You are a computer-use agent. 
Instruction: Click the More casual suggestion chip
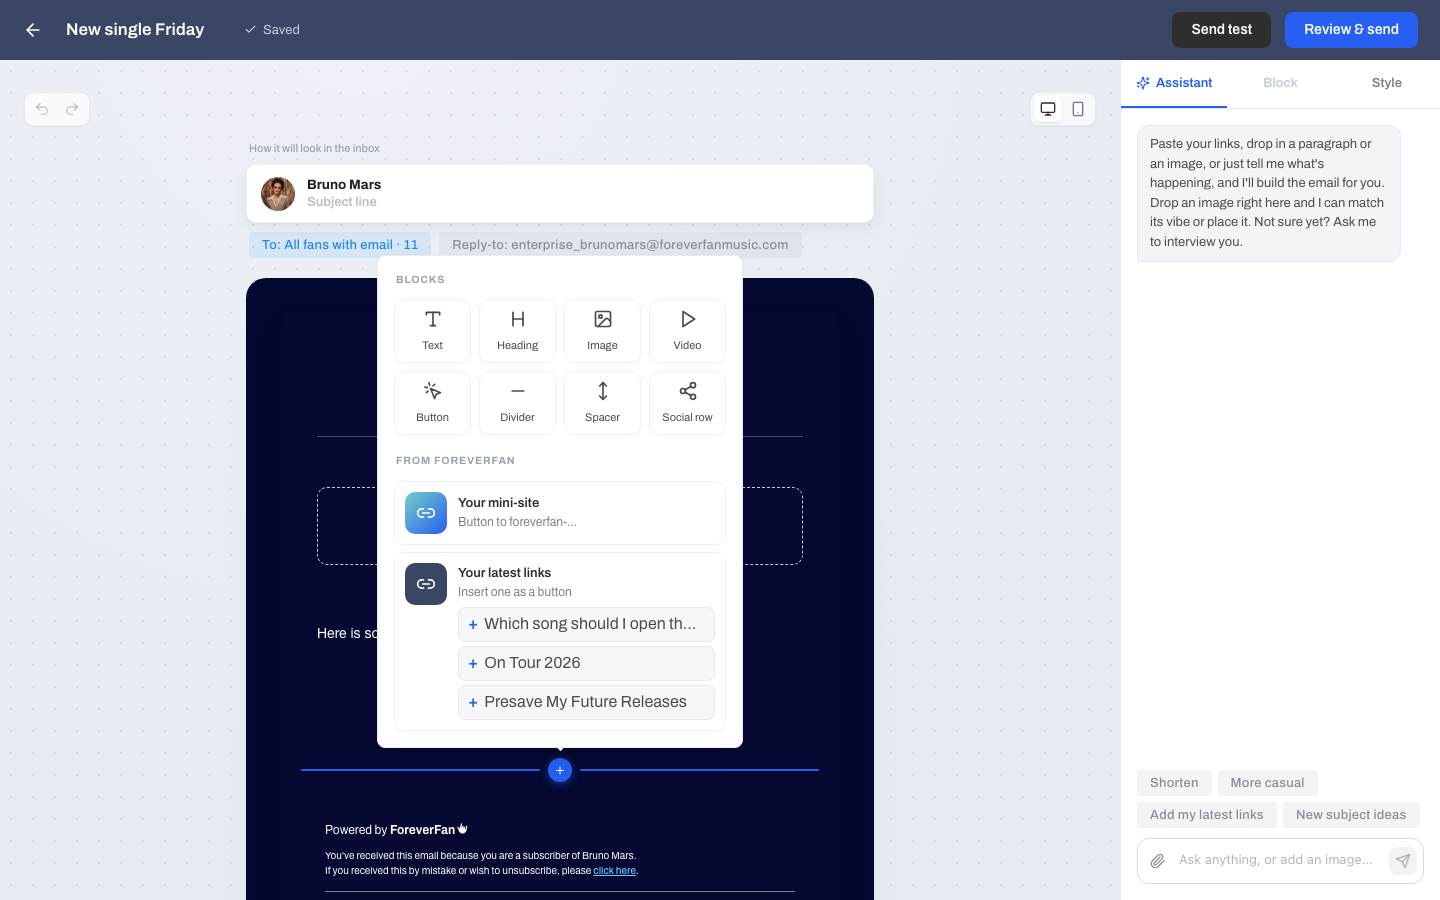coord(1267,783)
